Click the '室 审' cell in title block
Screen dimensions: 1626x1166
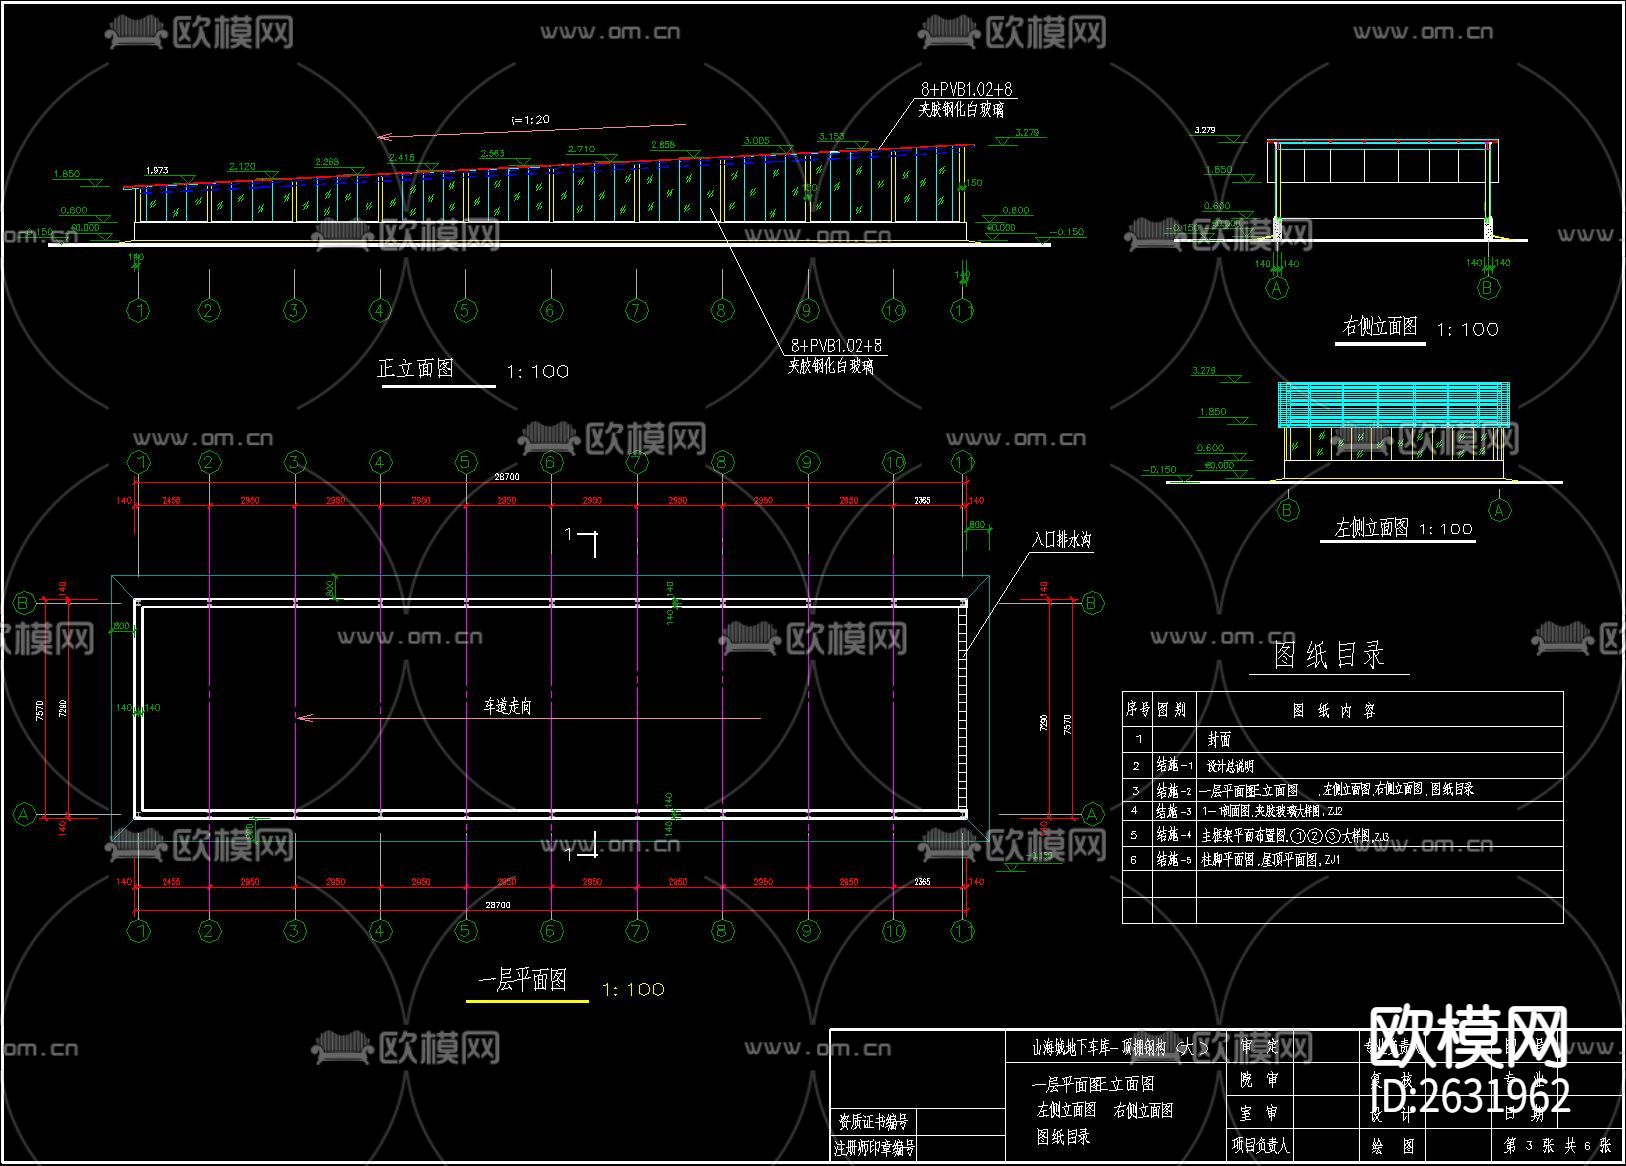tap(1259, 1112)
